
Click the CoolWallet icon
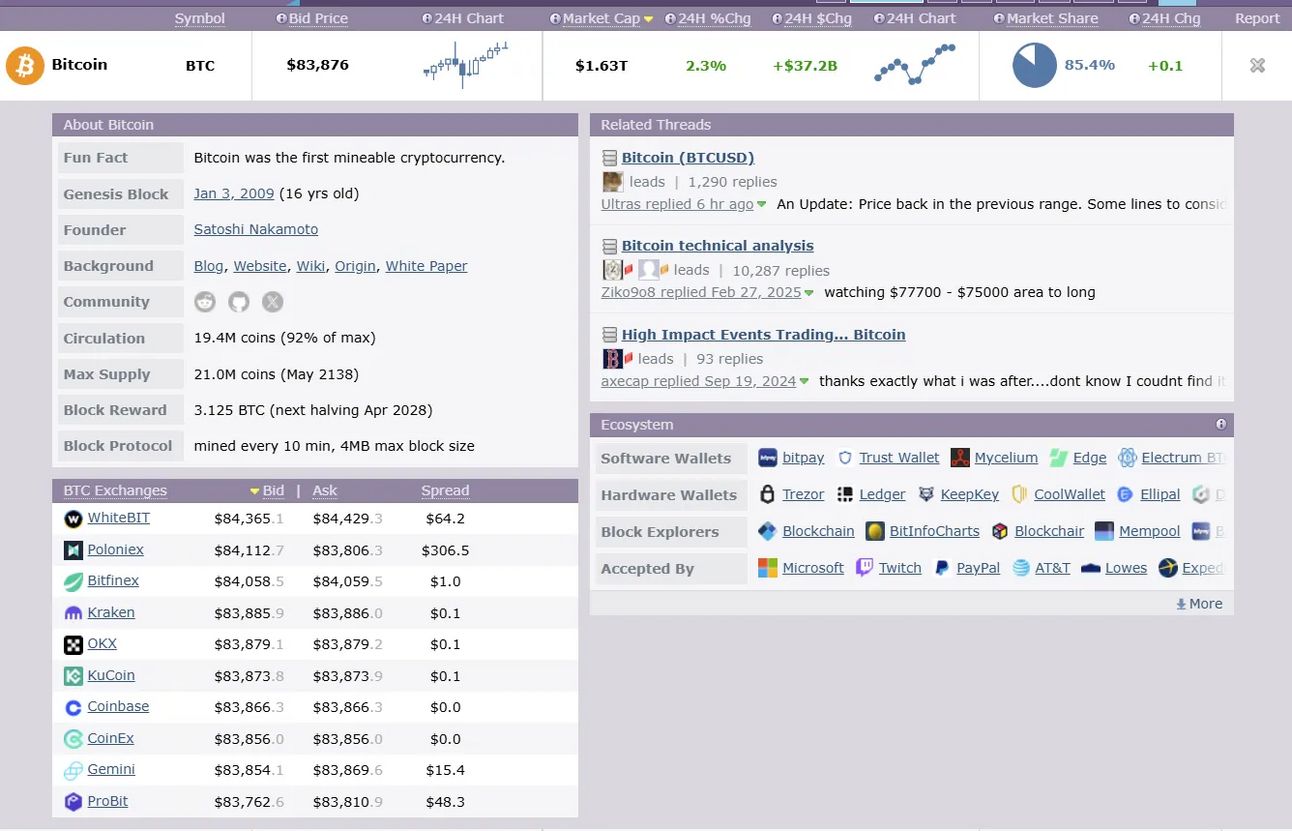pyautogui.click(x=1019, y=494)
